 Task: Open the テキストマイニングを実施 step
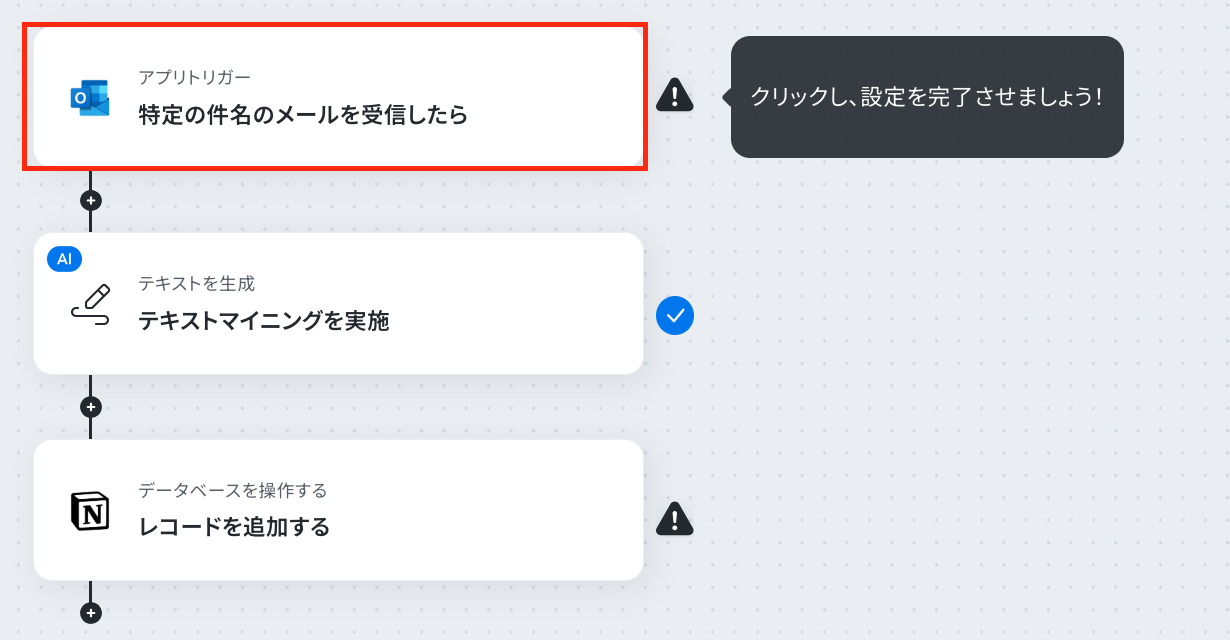click(x=338, y=304)
